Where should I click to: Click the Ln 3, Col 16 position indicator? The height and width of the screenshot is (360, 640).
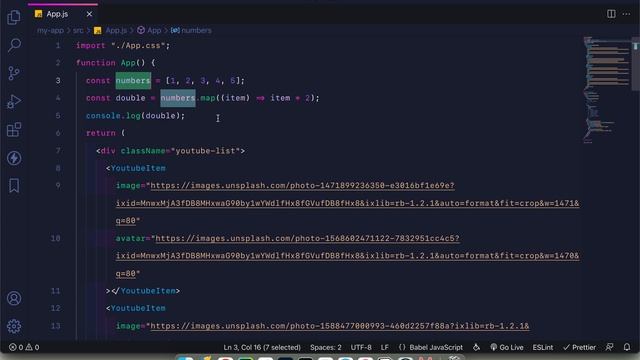tap(262, 347)
